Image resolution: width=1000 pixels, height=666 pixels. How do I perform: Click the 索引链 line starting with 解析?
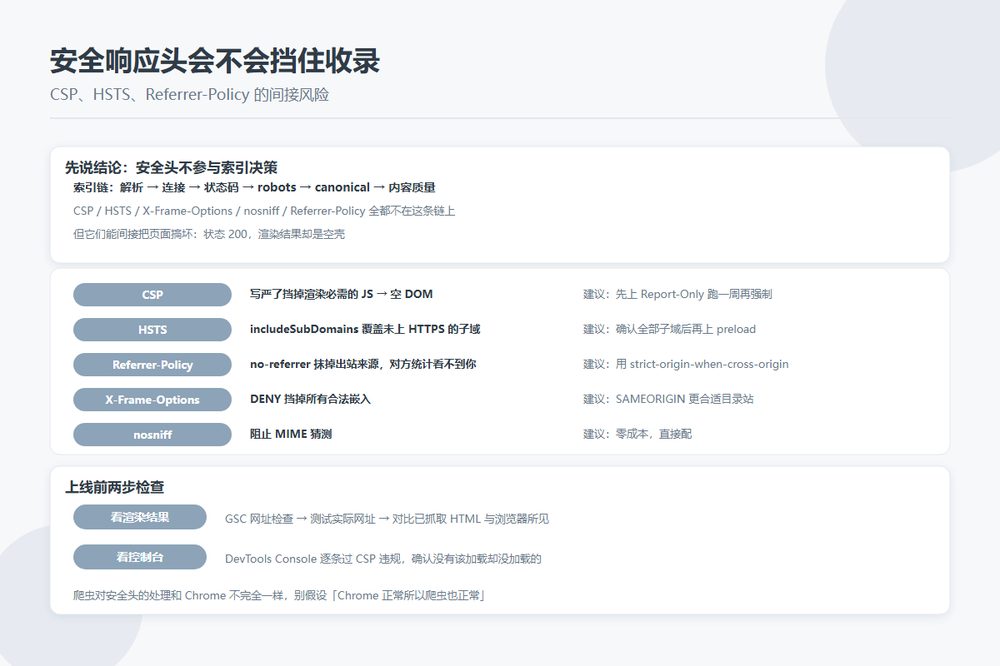tap(254, 188)
